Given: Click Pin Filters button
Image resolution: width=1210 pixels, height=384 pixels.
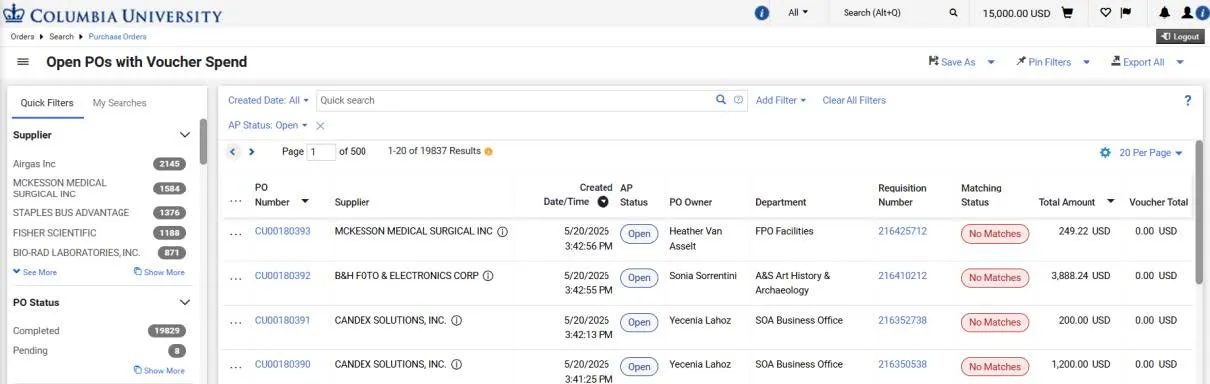Looking at the screenshot, I should (x=1044, y=62).
